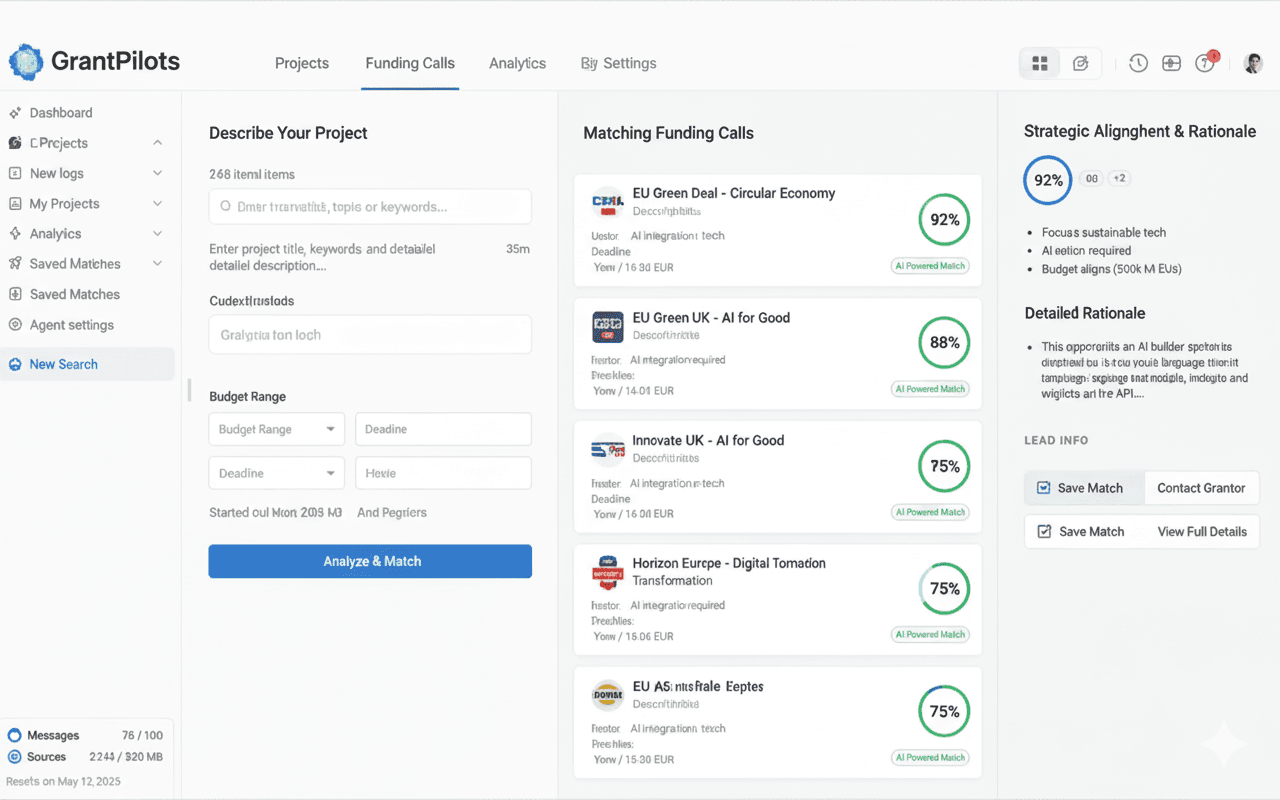1280x800 pixels.
Task: Click the project keywords search input field
Action: 370,206
